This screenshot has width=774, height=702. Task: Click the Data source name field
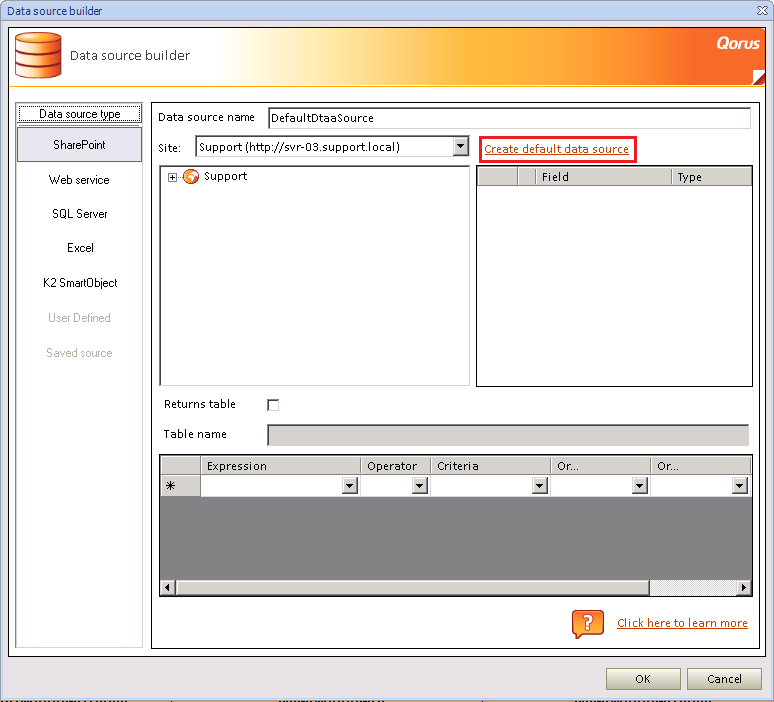(509, 118)
